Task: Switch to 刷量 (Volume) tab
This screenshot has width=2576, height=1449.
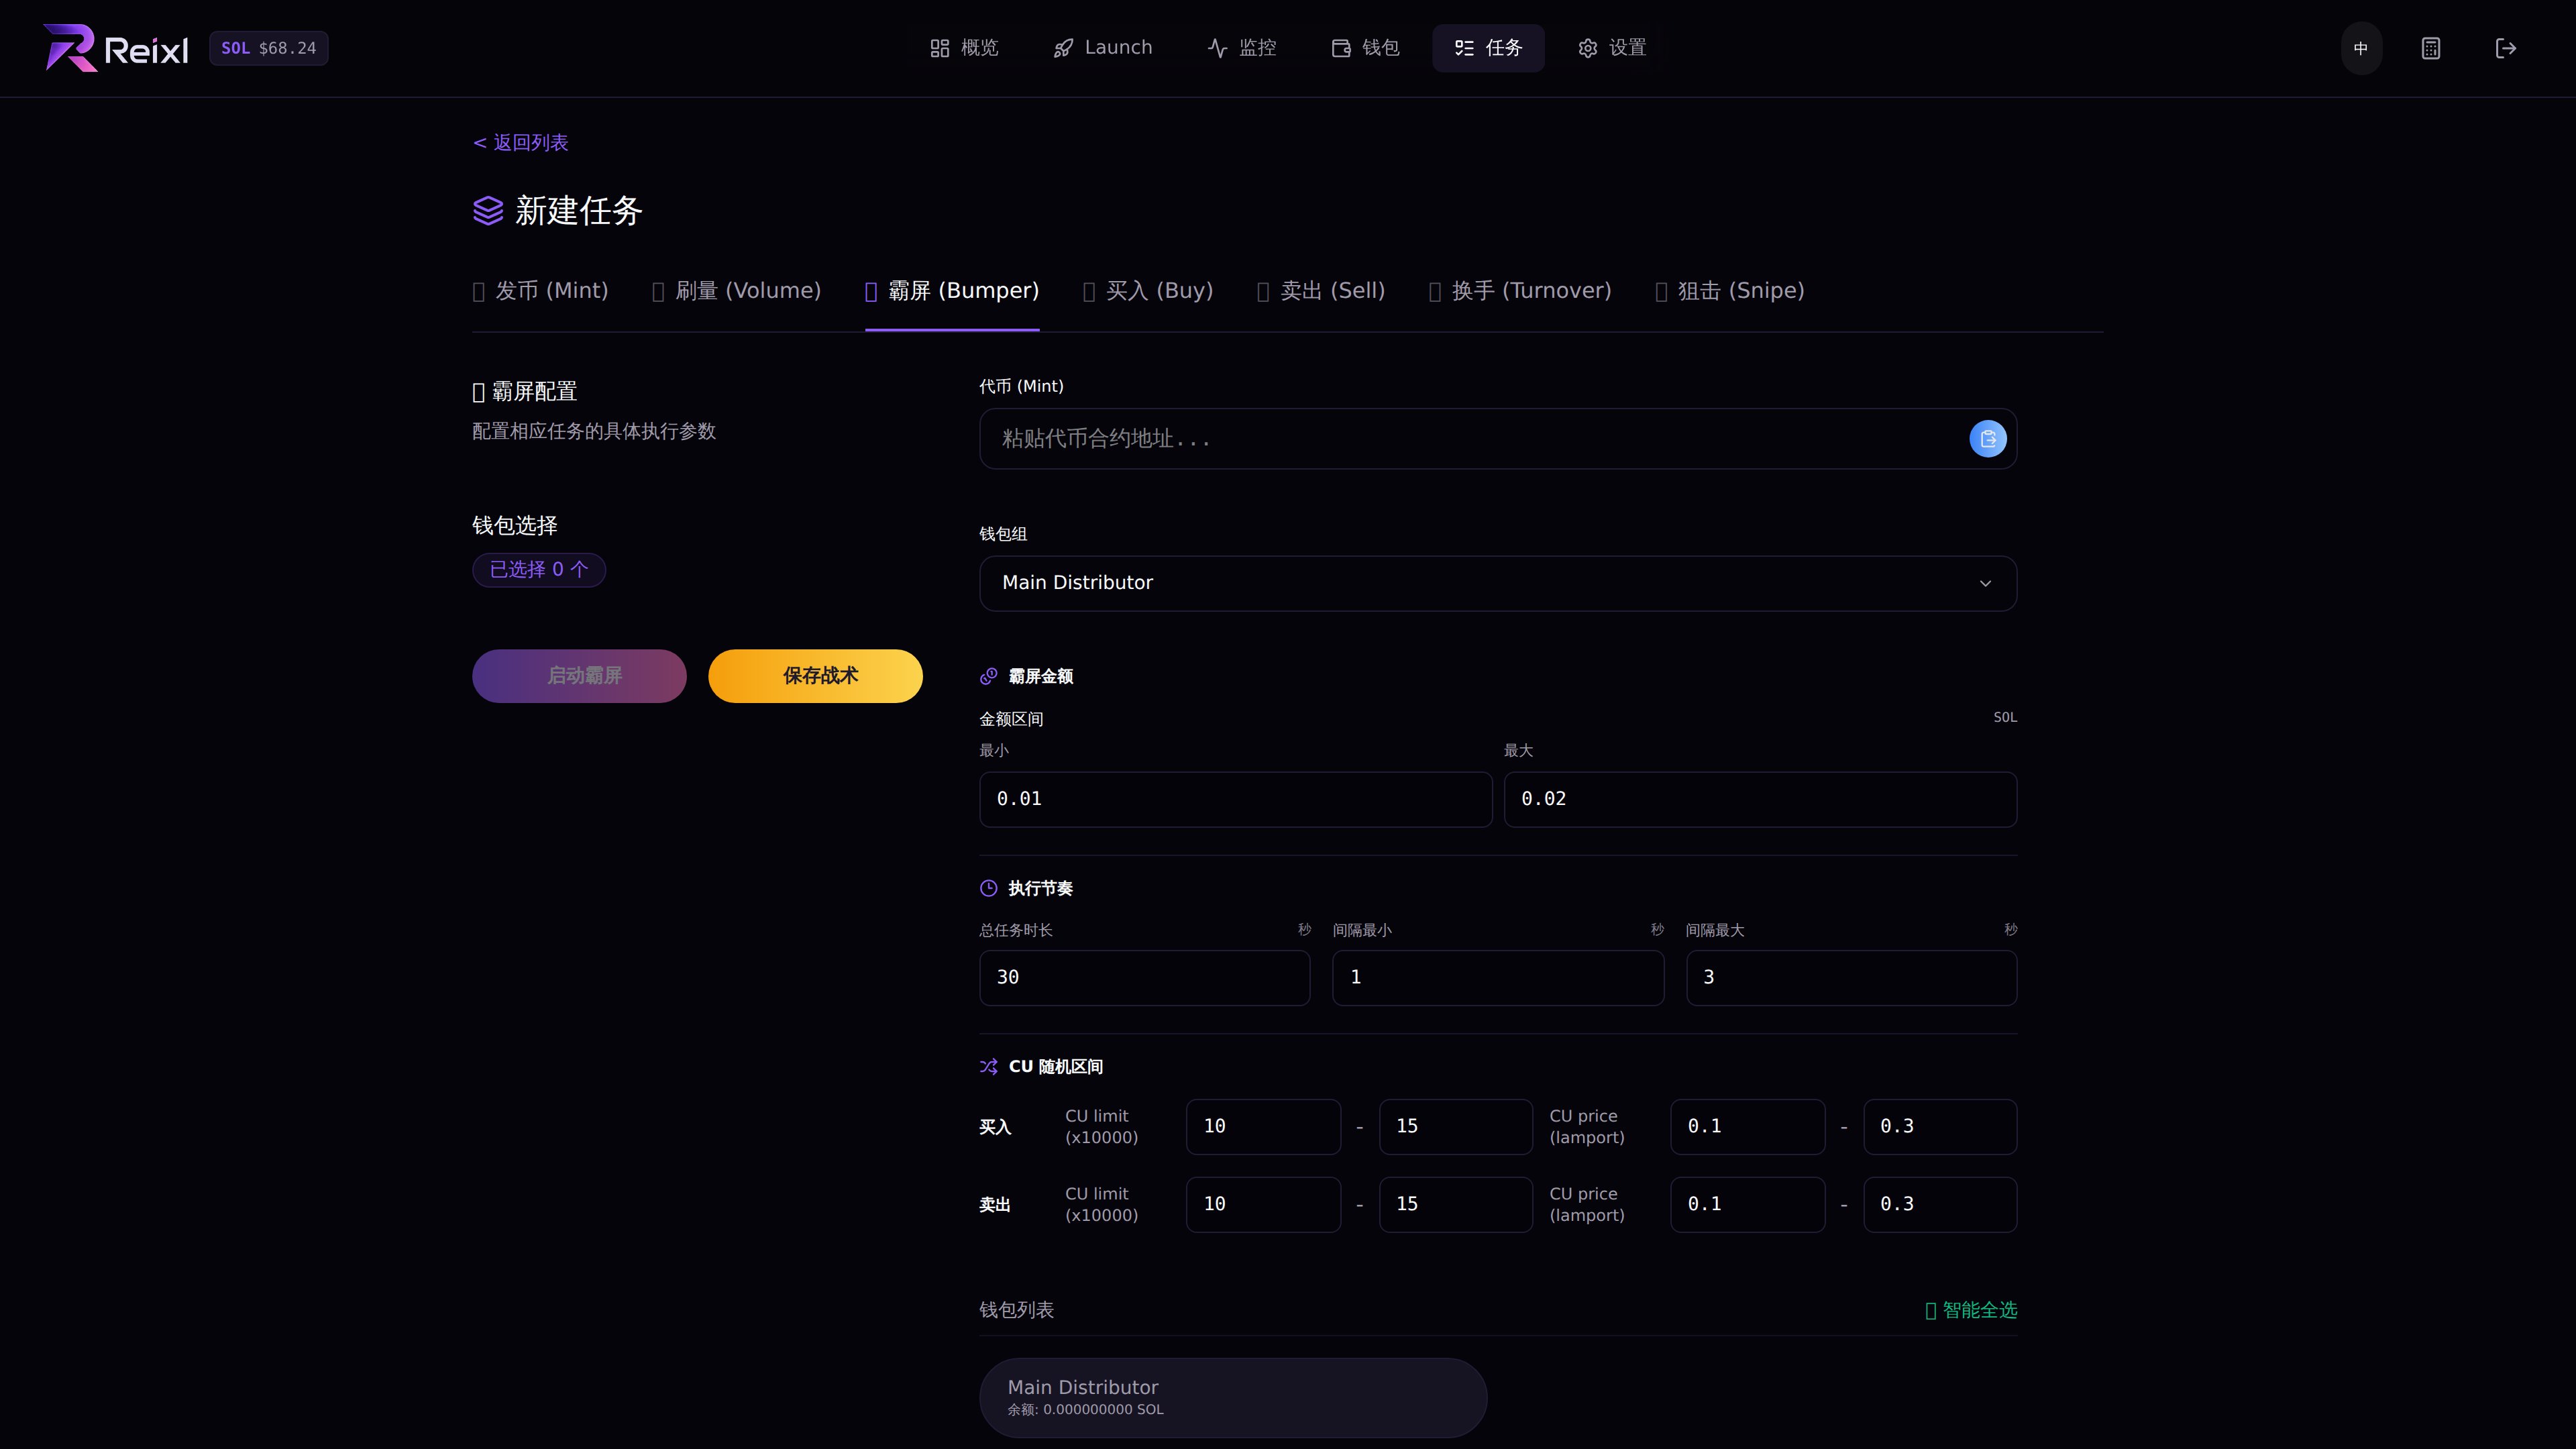Action: pyautogui.click(x=736, y=291)
